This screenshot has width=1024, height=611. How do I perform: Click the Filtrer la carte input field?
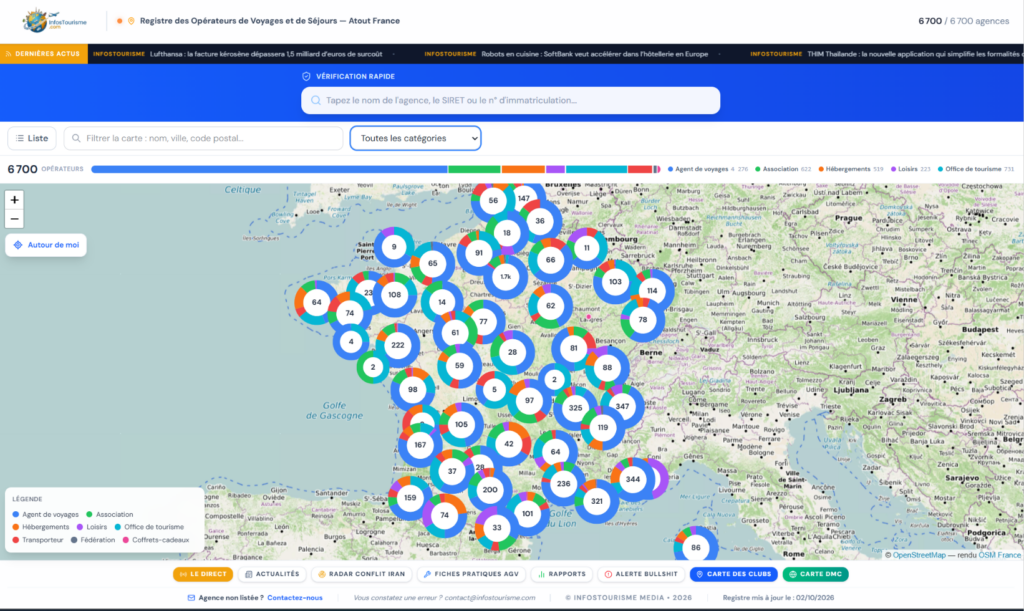[x=203, y=138]
